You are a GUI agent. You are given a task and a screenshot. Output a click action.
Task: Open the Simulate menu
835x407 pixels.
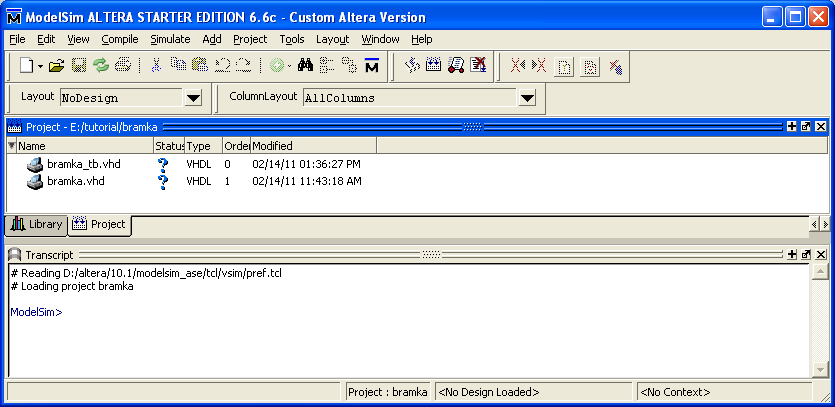[170, 39]
